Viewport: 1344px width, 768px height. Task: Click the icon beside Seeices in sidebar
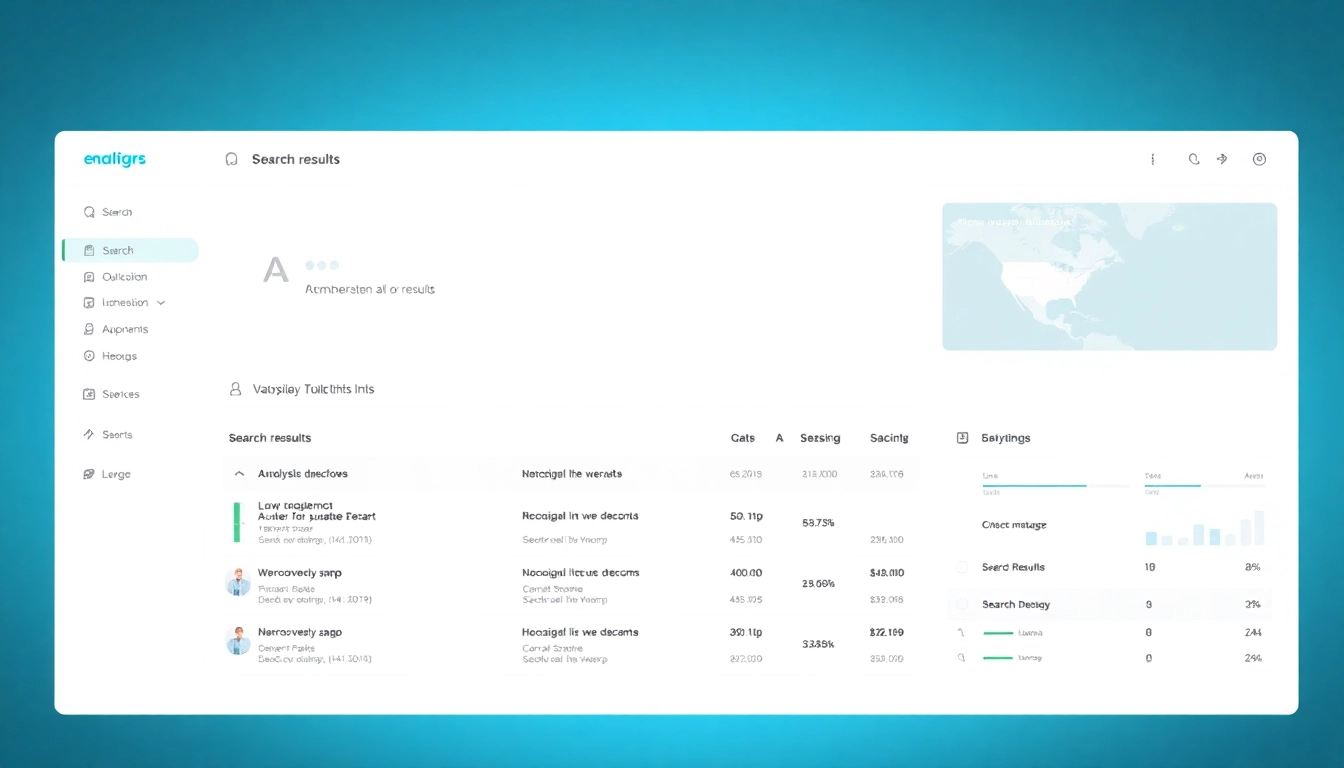[x=89, y=394]
